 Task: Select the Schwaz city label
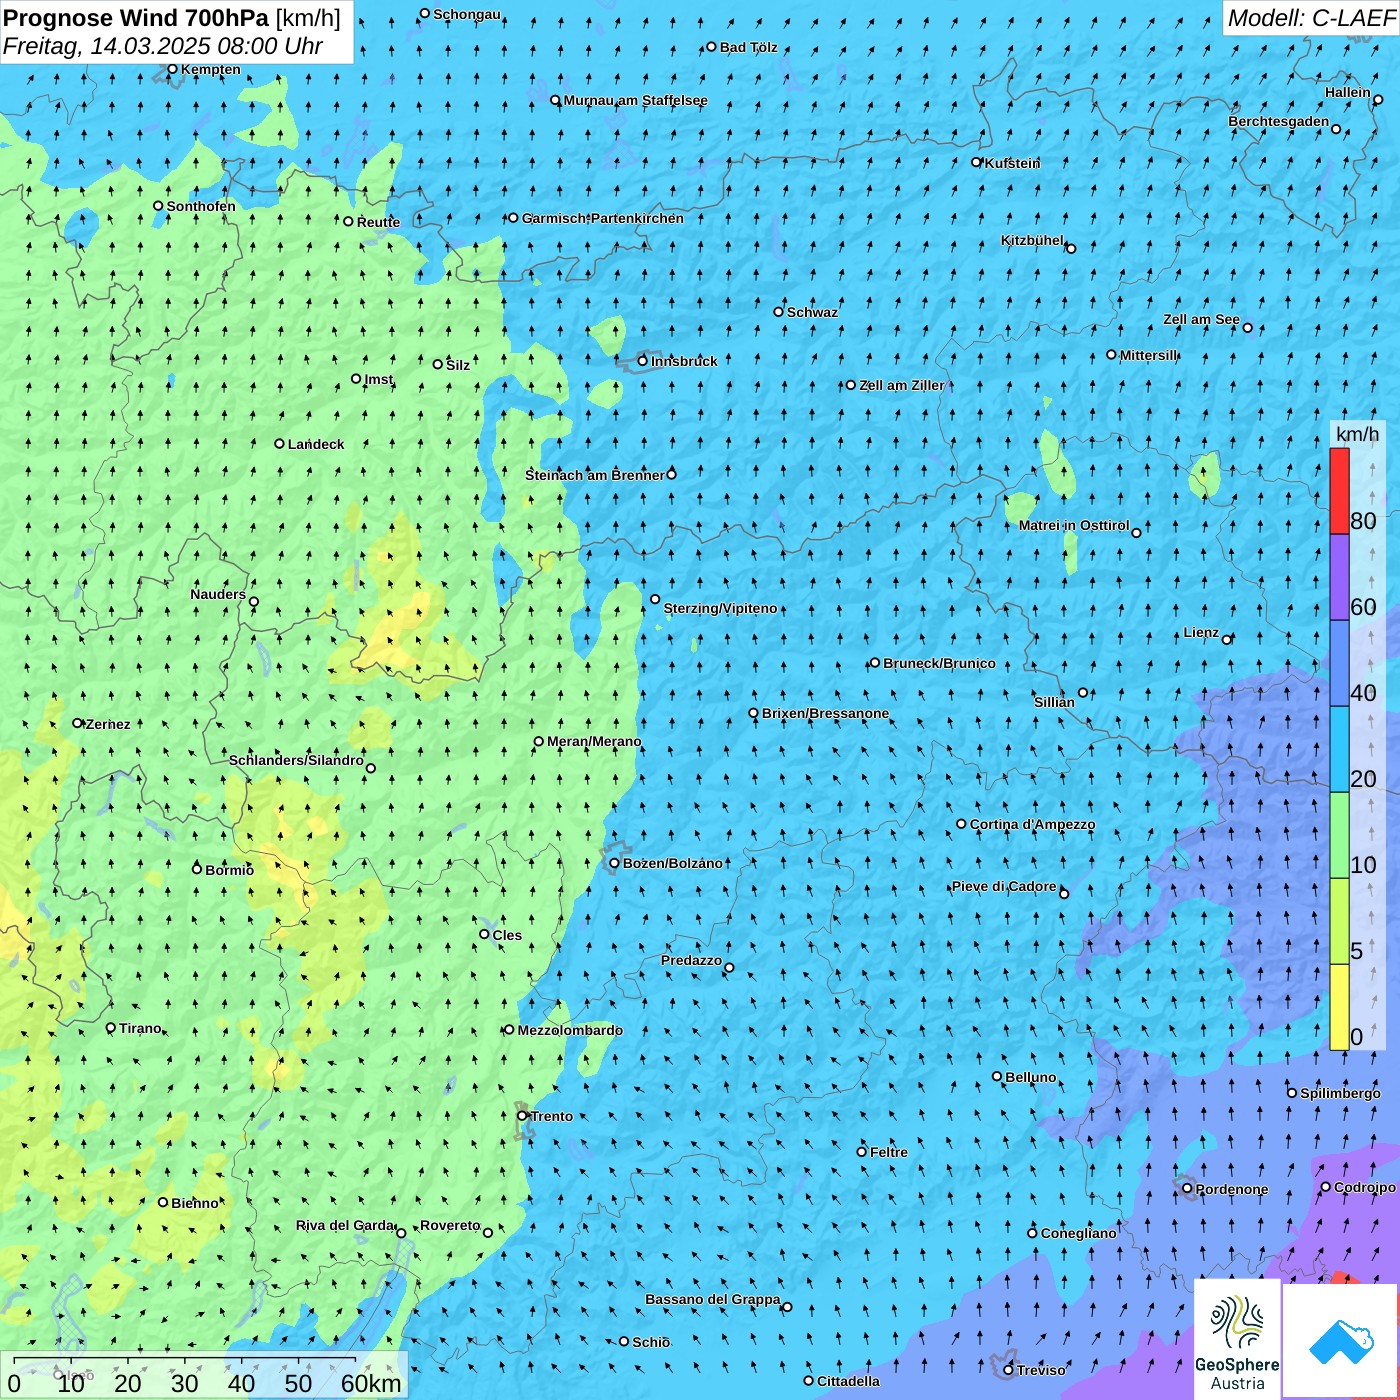coord(812,312)
